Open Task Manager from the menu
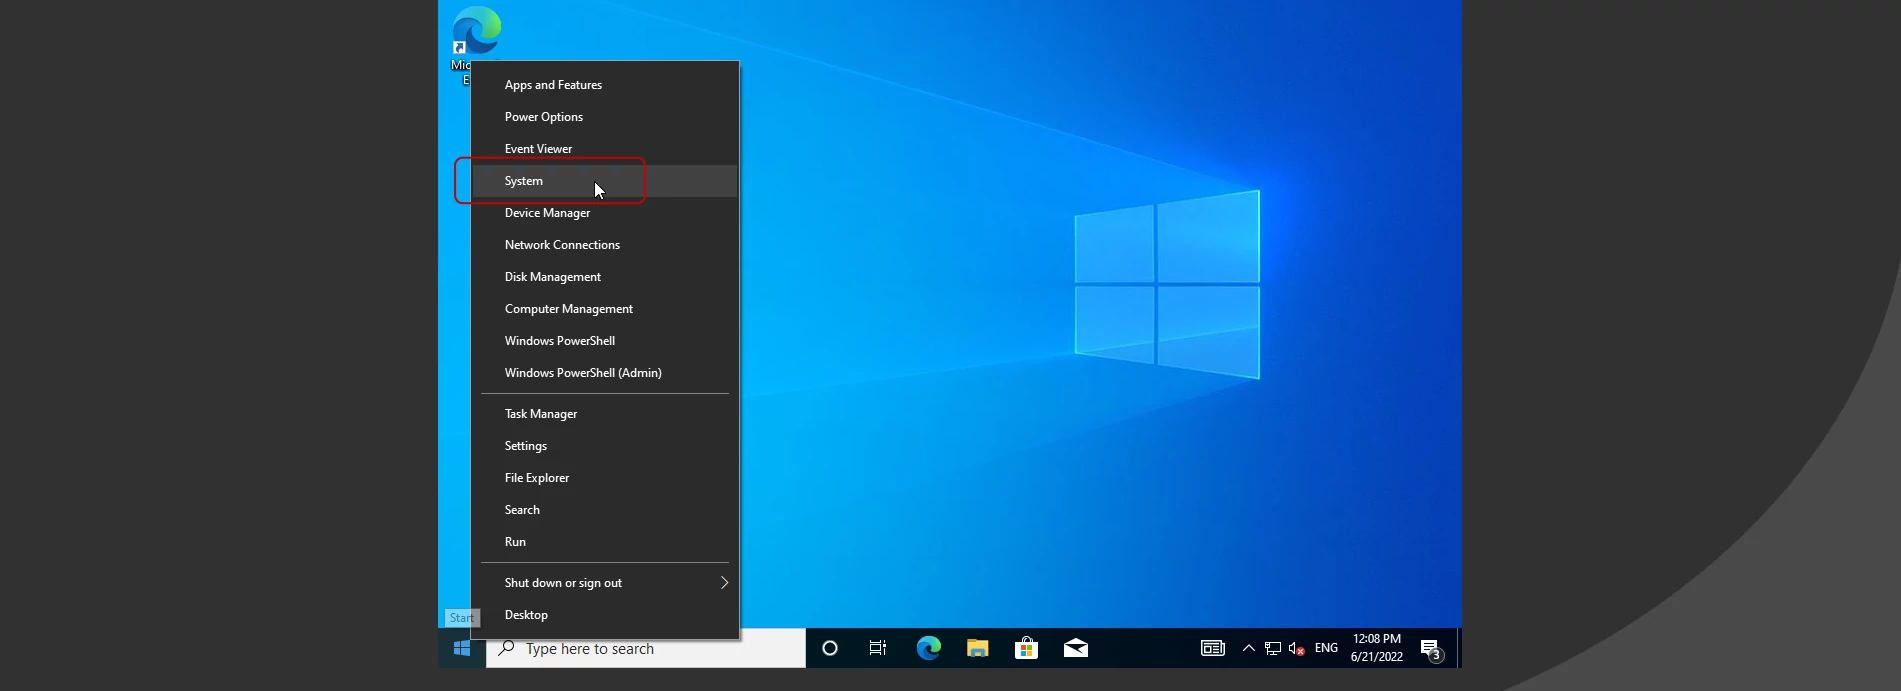 coord(605,414)
